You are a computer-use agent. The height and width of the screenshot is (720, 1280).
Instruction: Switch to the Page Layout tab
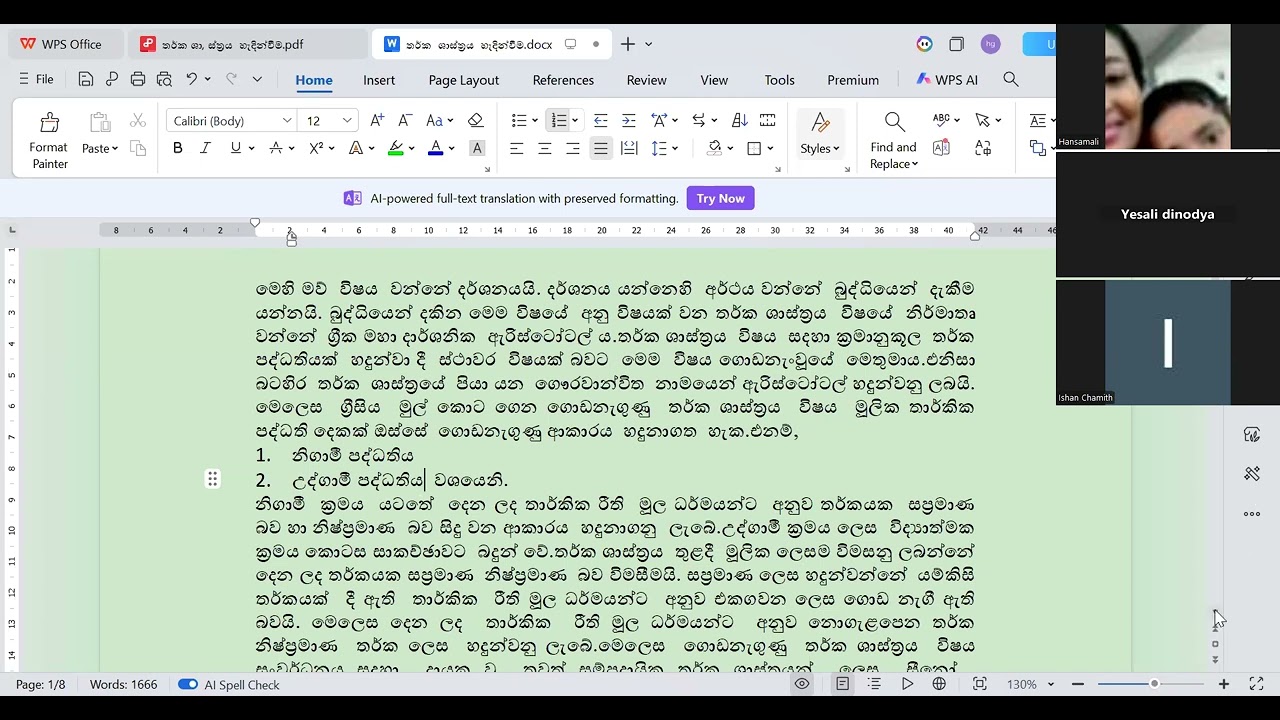coord(464,80)
